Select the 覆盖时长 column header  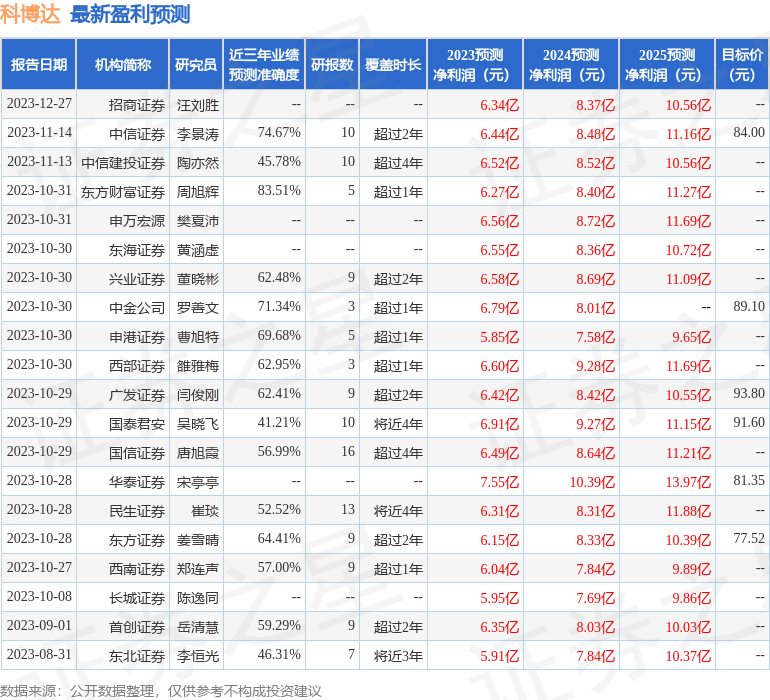coord(393,64)
